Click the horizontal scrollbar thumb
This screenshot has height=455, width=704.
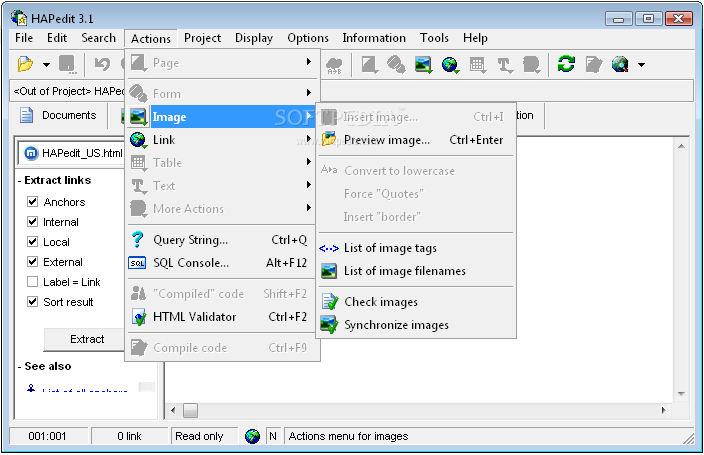click(190, 410)
